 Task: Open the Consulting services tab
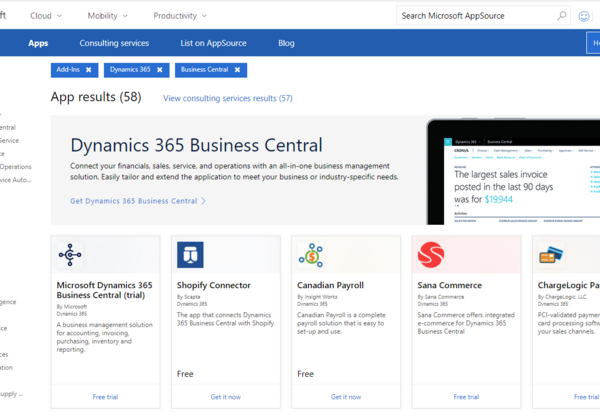114,43
